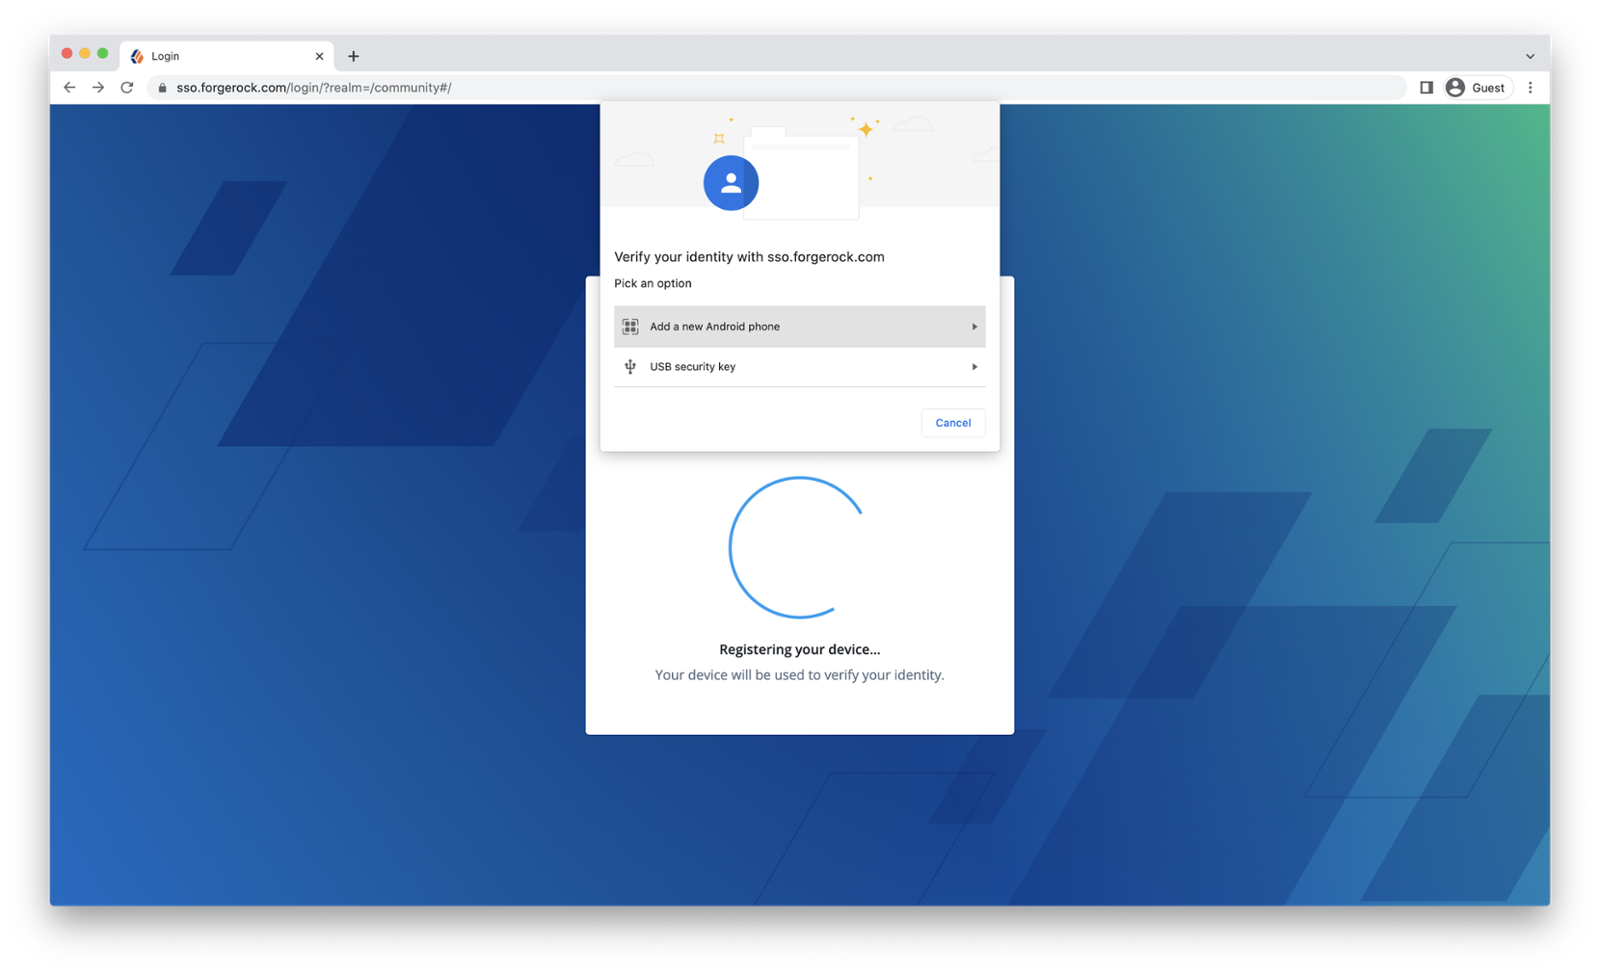Click the sso.forgerock.com address bar
The image size is (1600, 972).
pyautogui.click(x=700, y=88)
